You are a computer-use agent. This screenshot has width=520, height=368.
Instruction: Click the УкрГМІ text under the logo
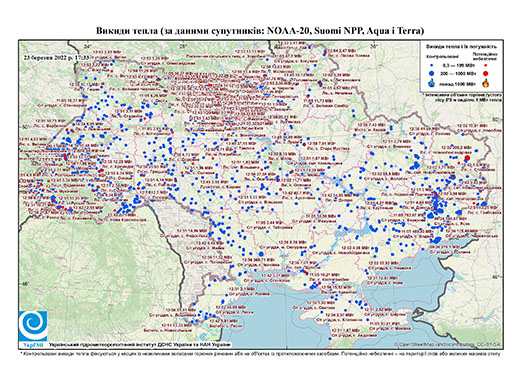pyautogui.click(x=33, y=344)
